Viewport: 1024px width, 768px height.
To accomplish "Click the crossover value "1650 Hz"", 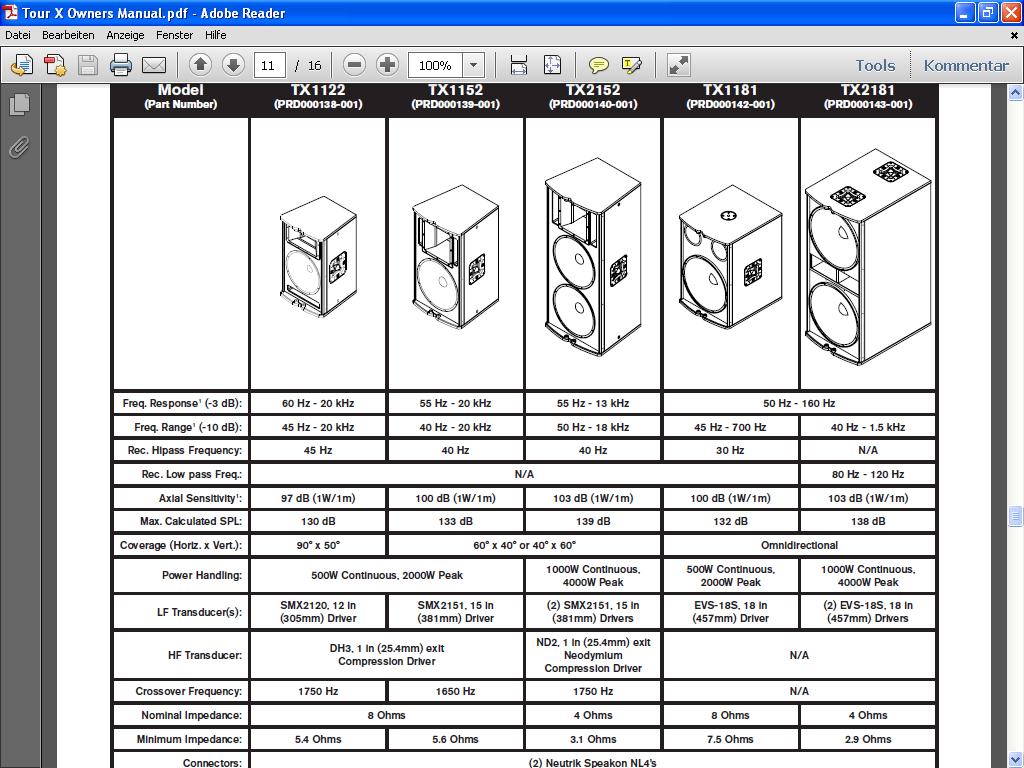I will [455, 692].
